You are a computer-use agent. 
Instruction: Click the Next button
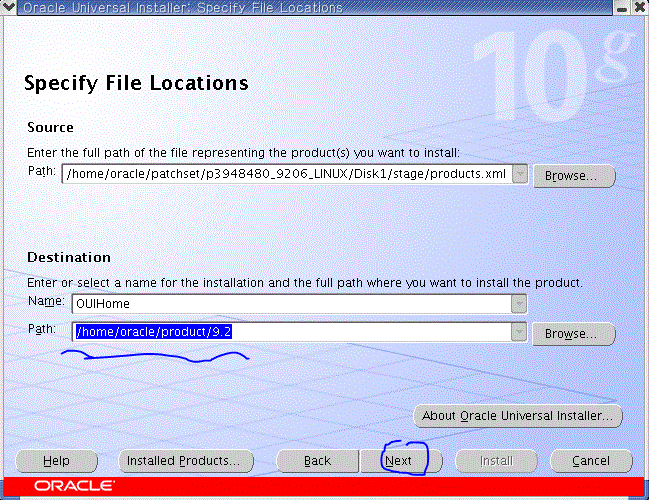tap(401, 461)
